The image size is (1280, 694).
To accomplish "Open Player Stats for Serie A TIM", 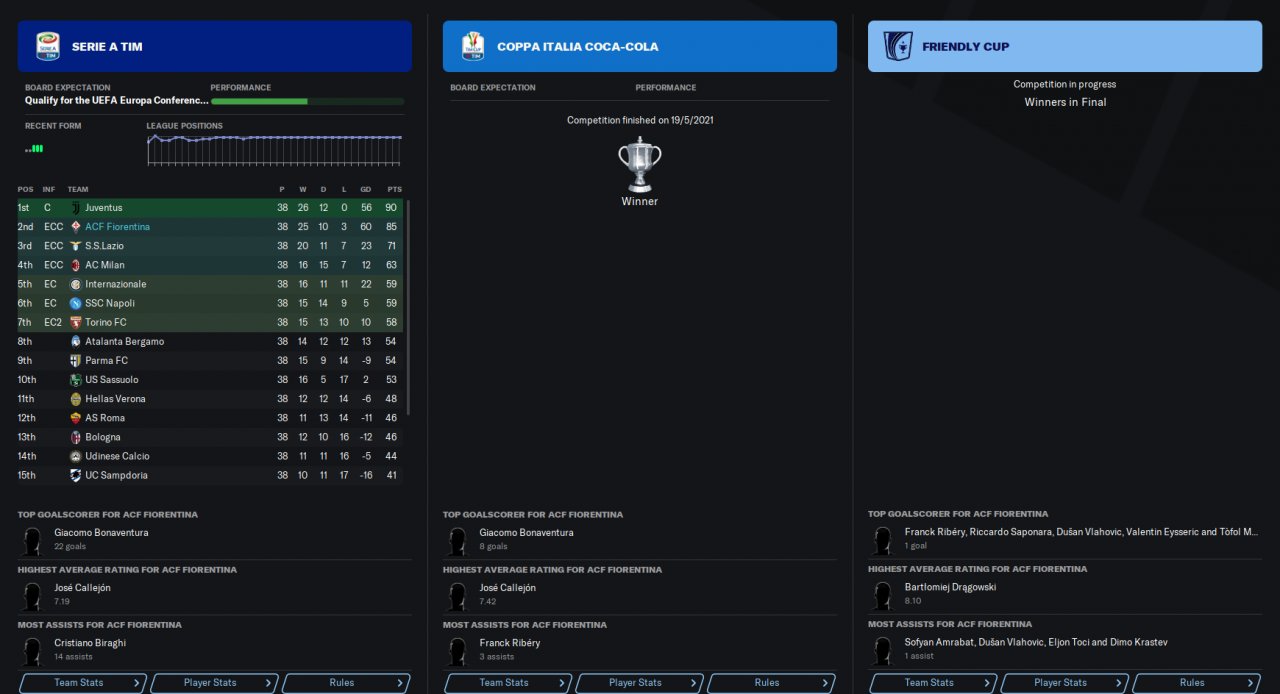I will coord(214,683).
